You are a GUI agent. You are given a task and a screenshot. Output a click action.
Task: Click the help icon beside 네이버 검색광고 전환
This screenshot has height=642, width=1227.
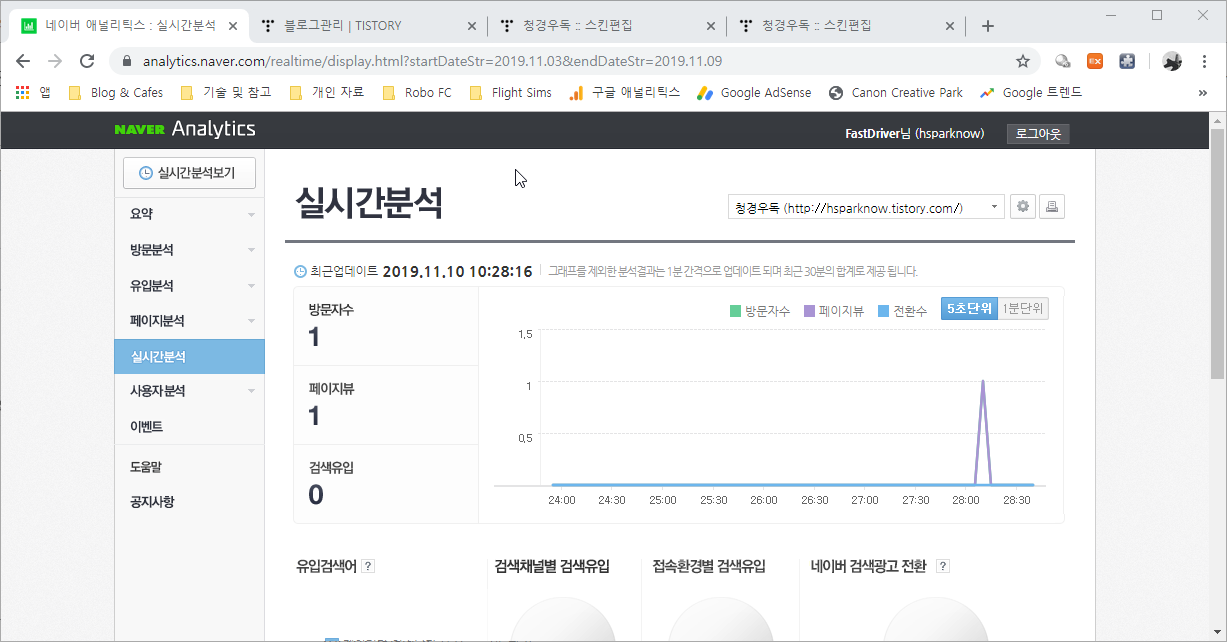[942, 566]
